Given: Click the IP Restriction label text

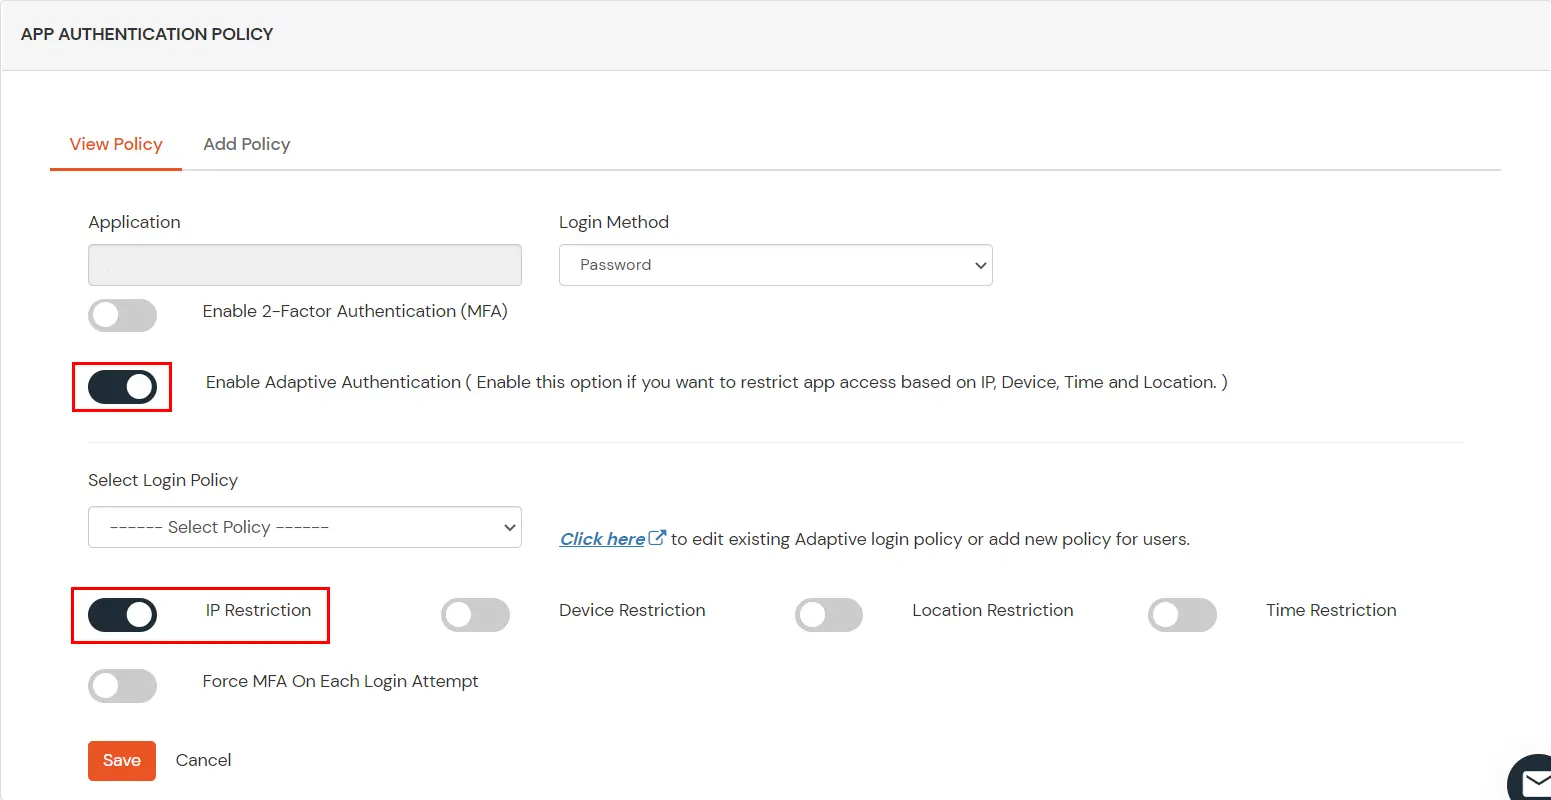Looking at the screenshot, I should tap(258, 610).
